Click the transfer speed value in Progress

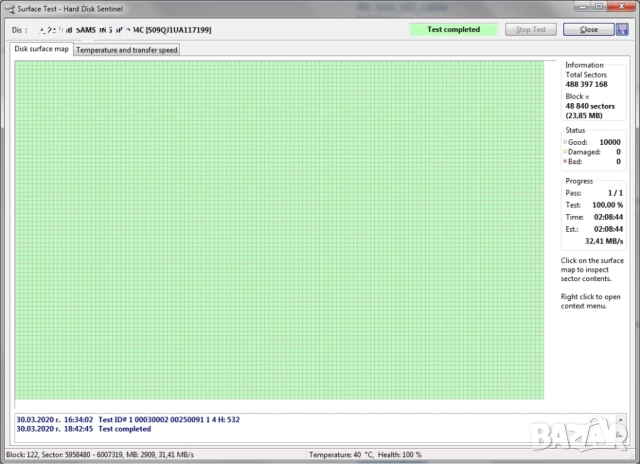[x=604, y=241]
